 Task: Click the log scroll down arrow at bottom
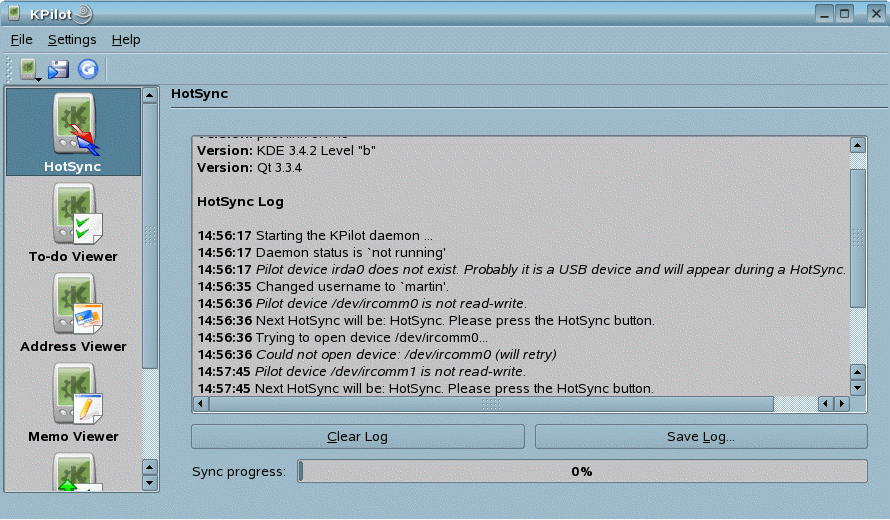pyautogui.click(x=858, y=388)
